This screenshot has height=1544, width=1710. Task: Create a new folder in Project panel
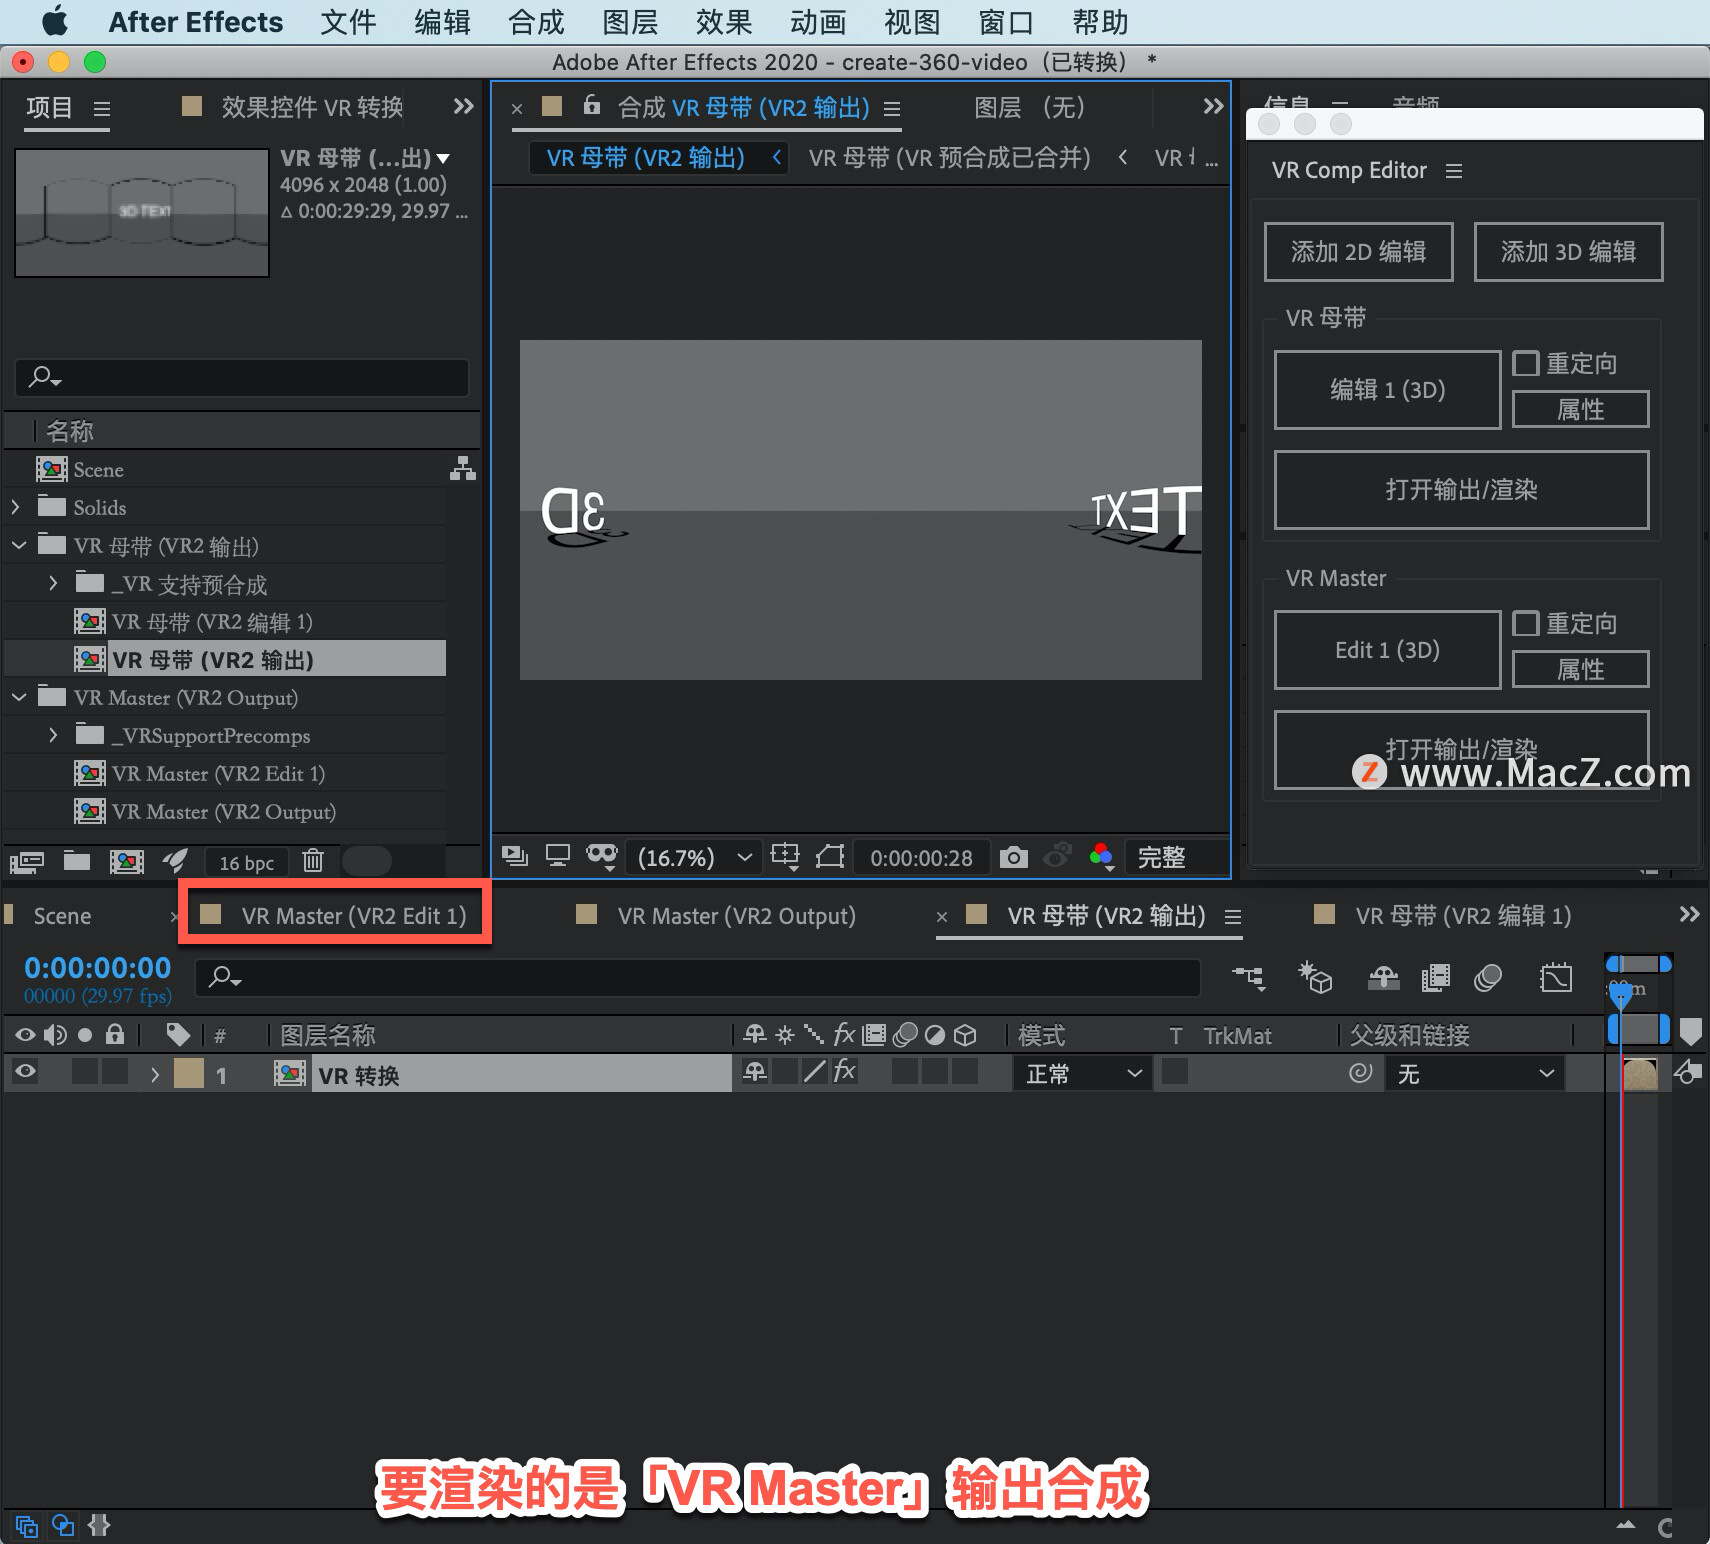click(77, 860)
